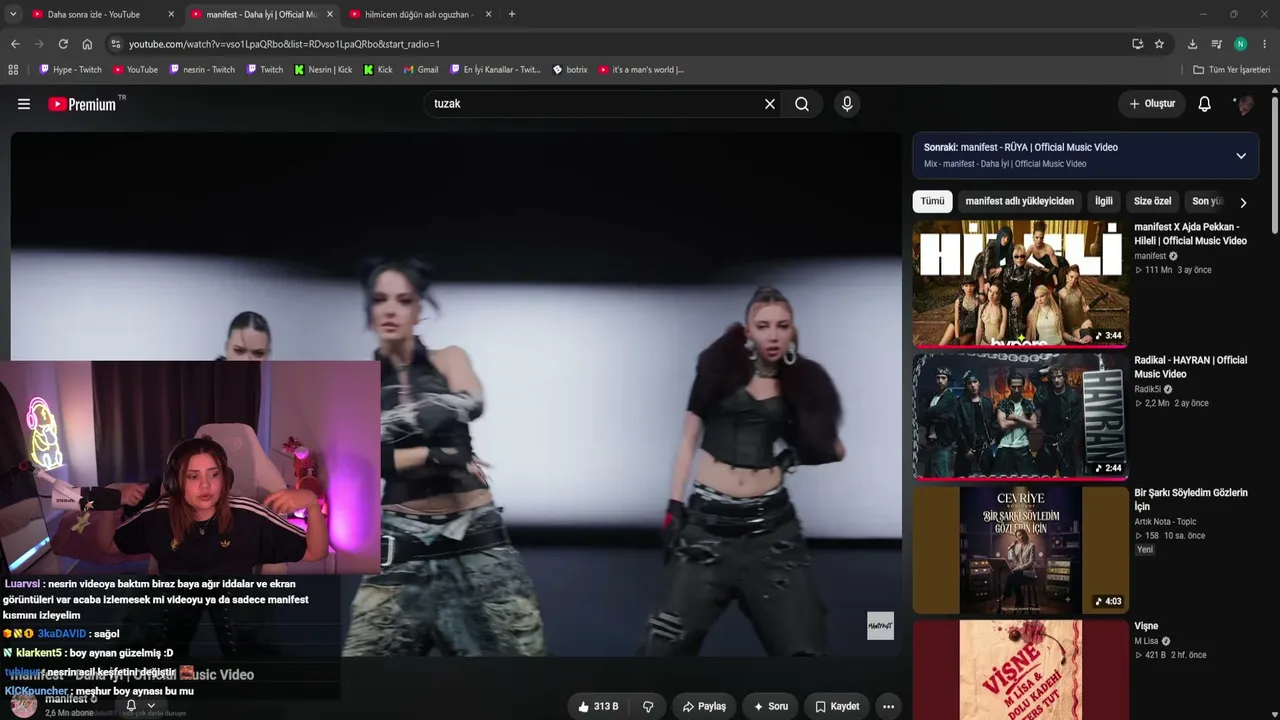Open the 'Radik5l' channel name
The height and width of the screenshot is (720, 1280).
coord(1147,389)
